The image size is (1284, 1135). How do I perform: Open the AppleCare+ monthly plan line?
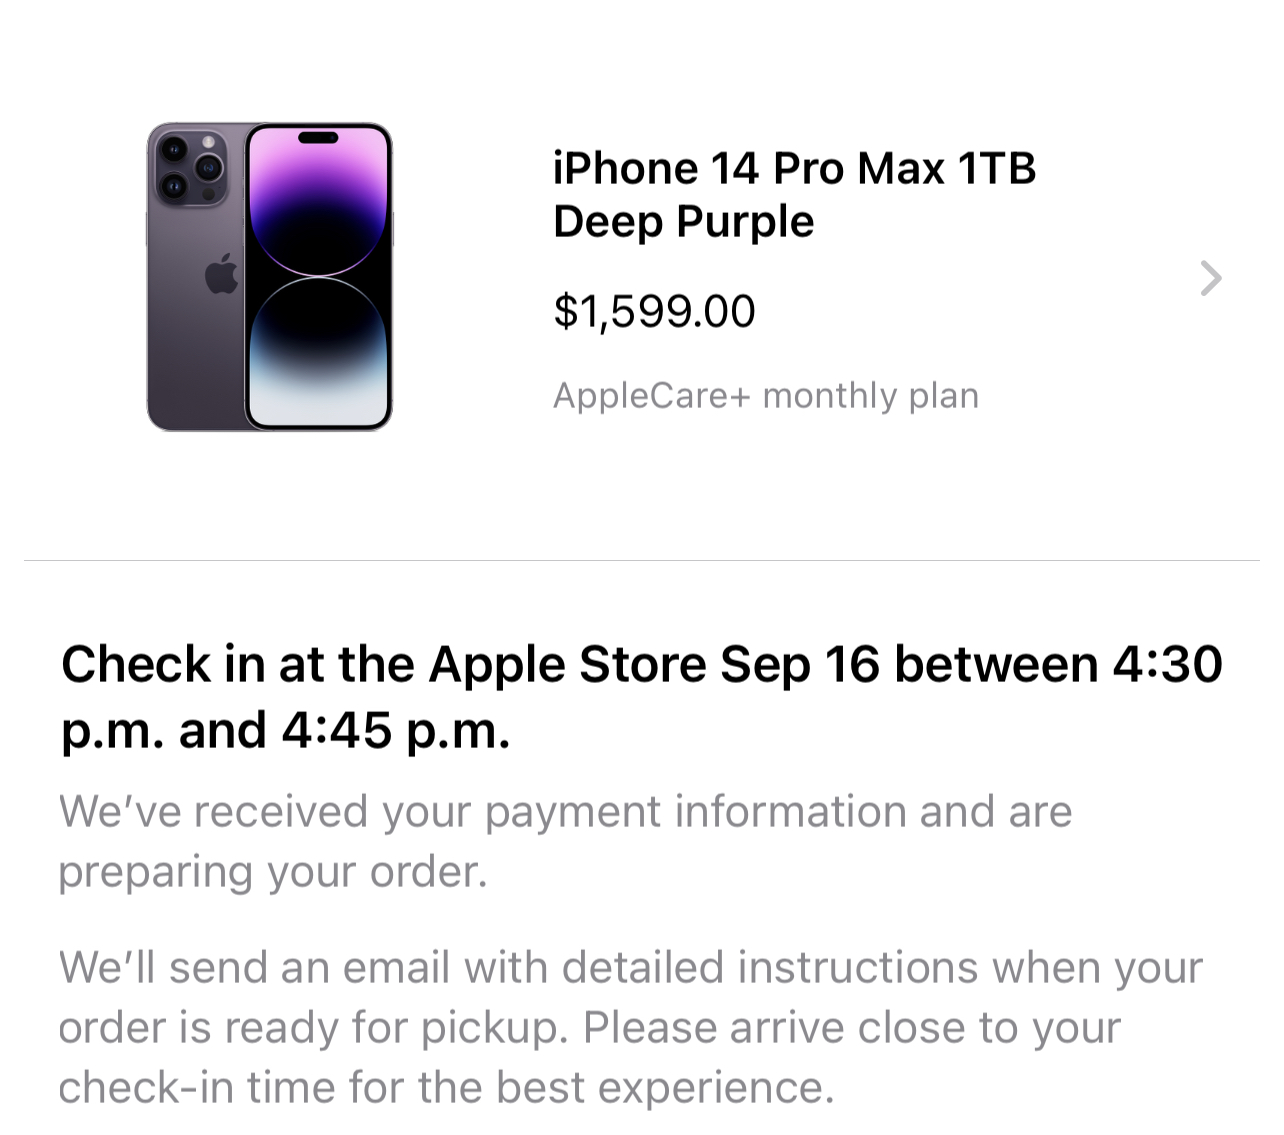(765, 396)
